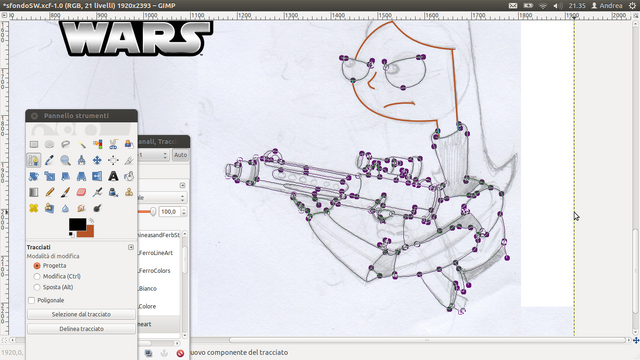Screen dimensions: 640x360
Task: Select the Paintbrush tool
Action: (65, 192)
